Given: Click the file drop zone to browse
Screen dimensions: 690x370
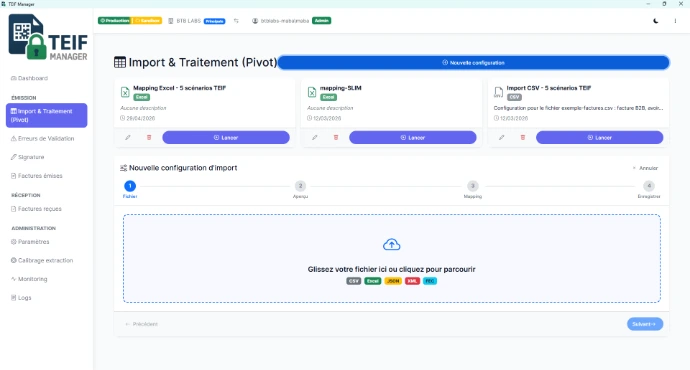Looking at the screenshot, I should pos(392,259).
